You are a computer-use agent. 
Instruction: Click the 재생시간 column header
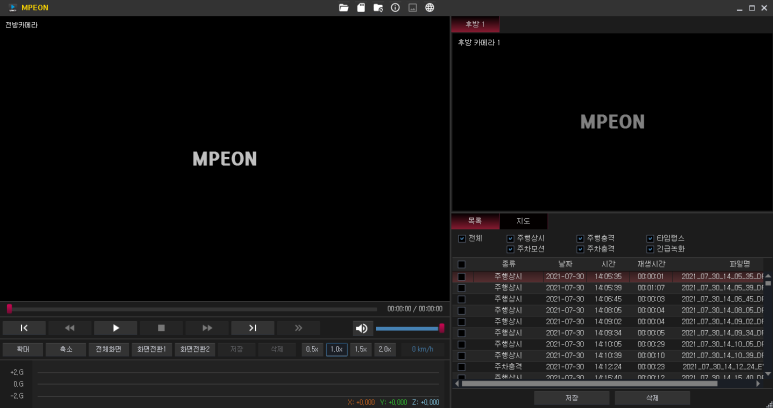tap(651, 265)
